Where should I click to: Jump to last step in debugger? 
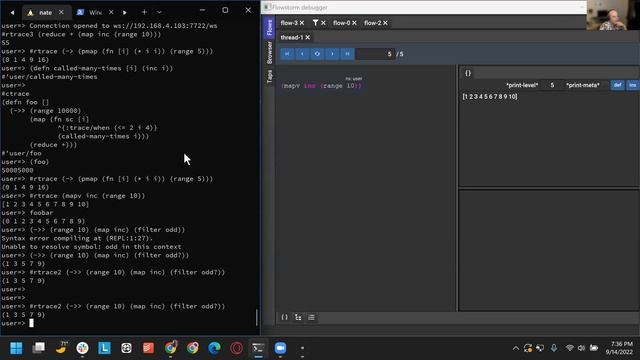click(x=347, y=54)
